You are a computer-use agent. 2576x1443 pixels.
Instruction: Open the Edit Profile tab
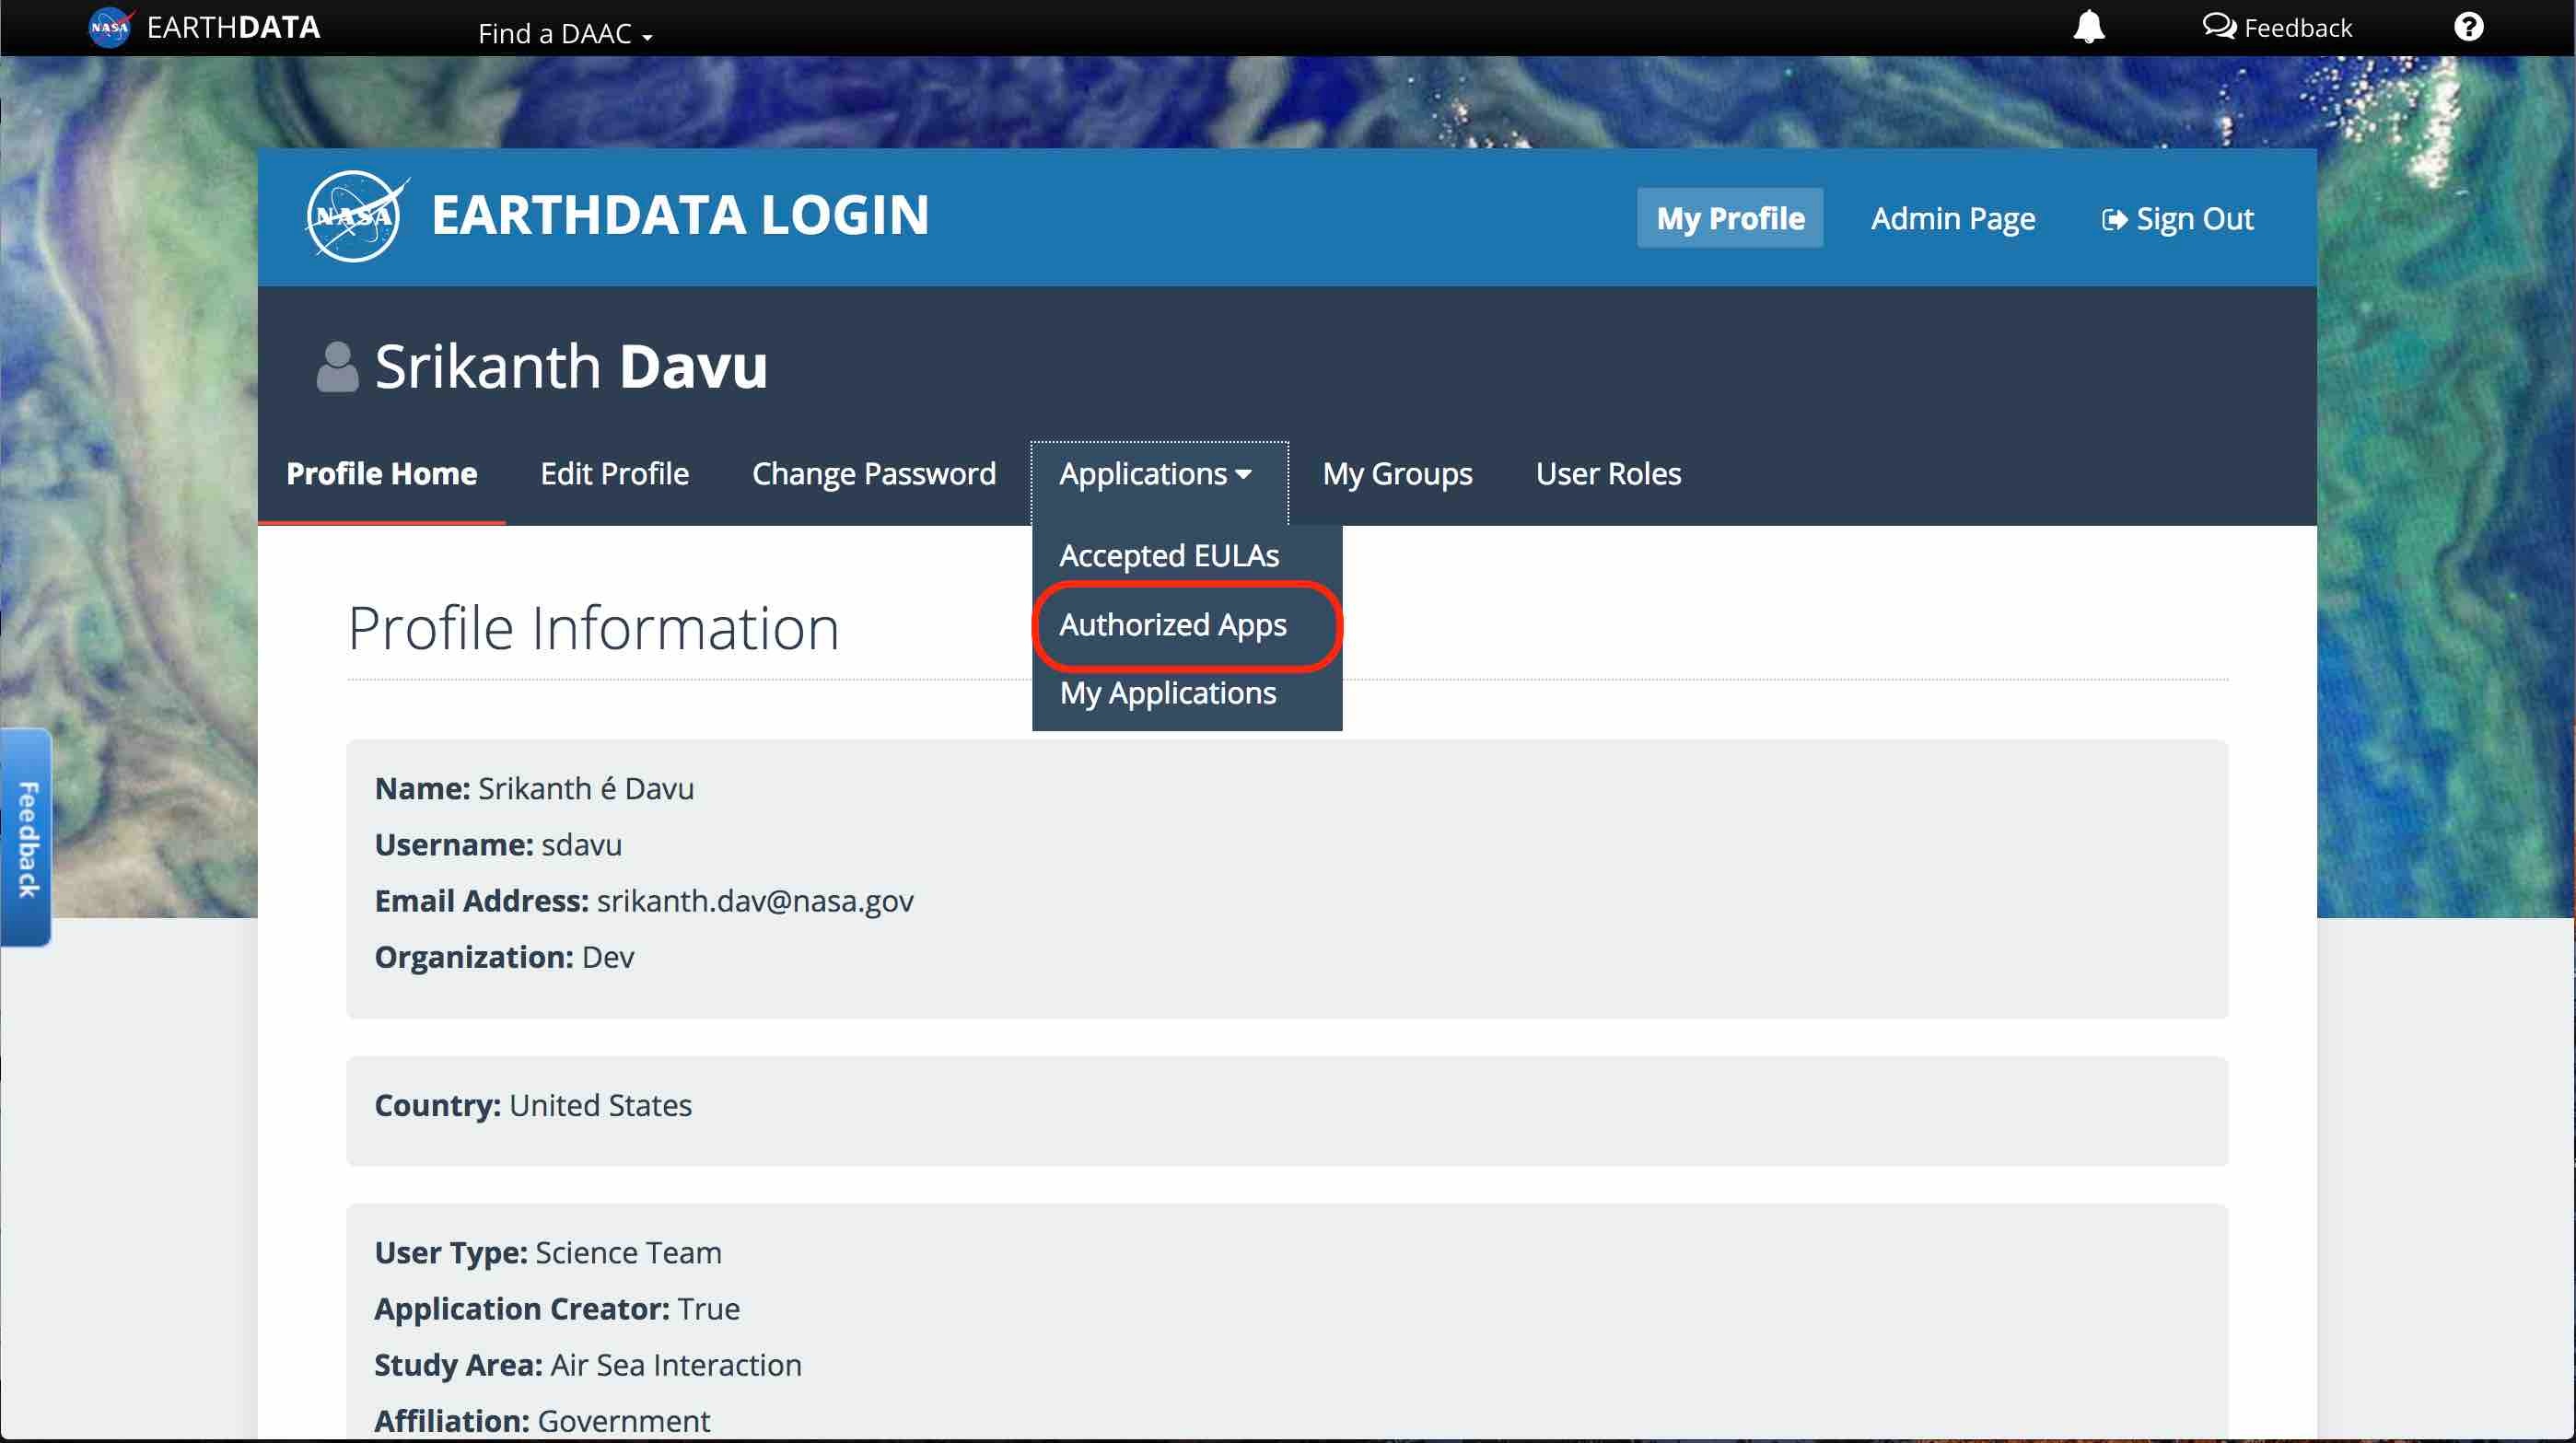(614, 474)
